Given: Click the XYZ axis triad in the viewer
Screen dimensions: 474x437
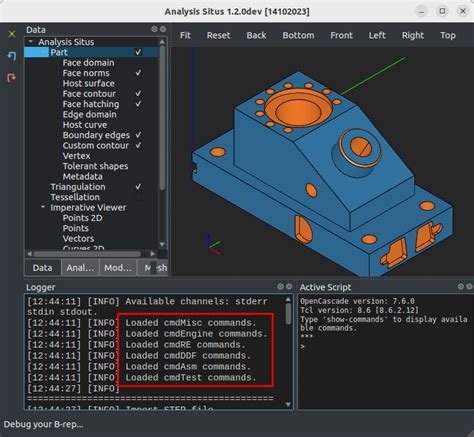Looking at the screenshot, I should [x=213, y=245].
